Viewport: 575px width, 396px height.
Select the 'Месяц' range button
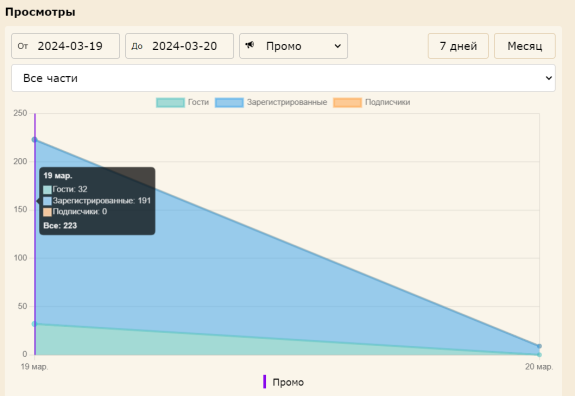pyautogui.click(x=525, y=46)
